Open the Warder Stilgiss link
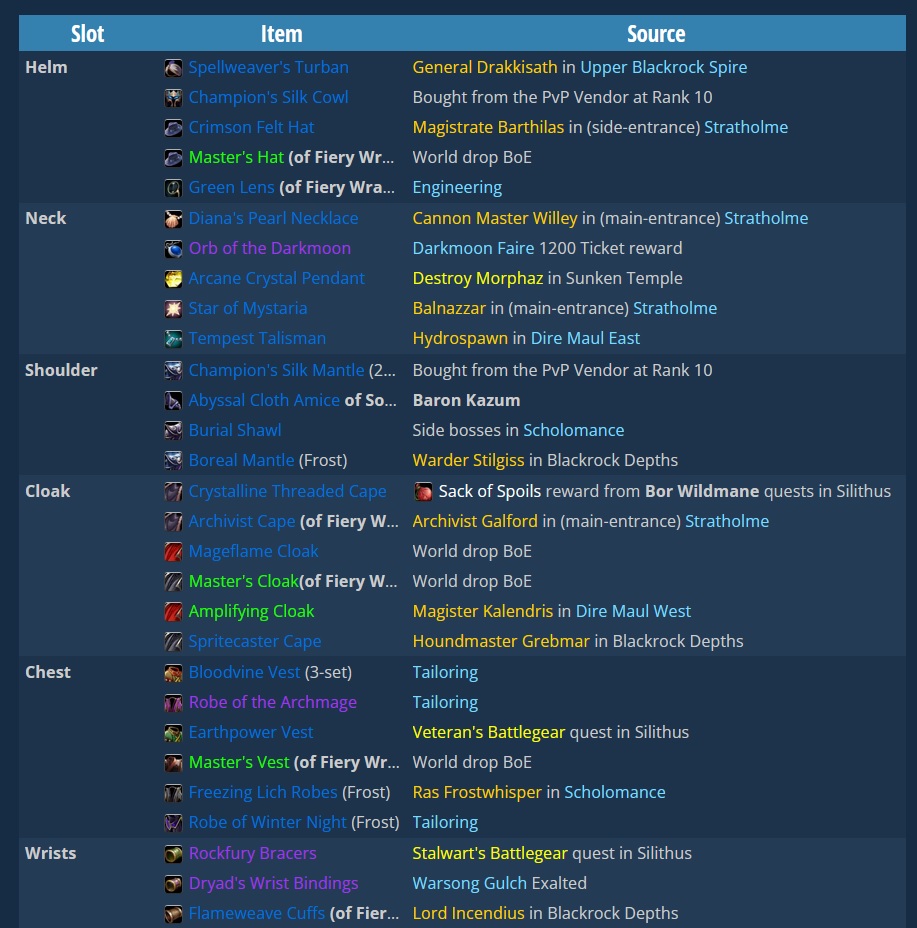The image size is (917, 928). pos(468,460)
